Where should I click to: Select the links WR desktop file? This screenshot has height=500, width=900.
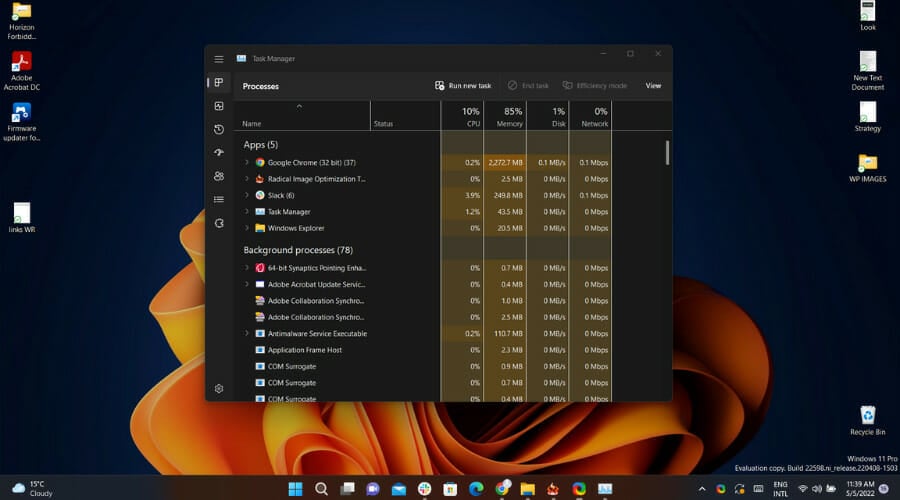pyautogui.click(x=22, y=218)
